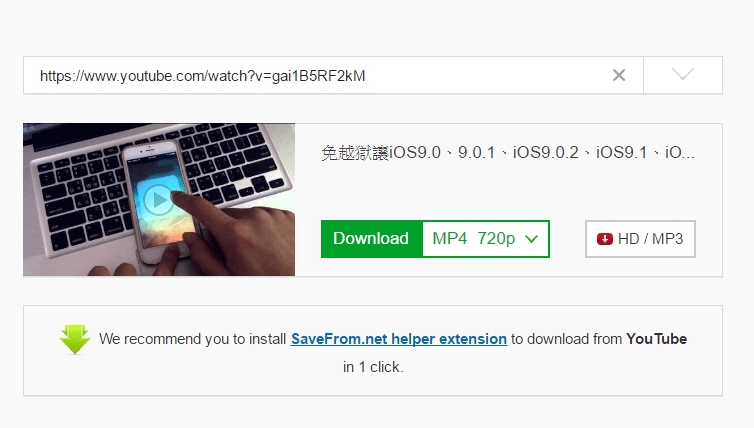Click the green down-arrow SaveFrom icon
The height and width of the screenshot is (428, 754).
tap(75, 340)
